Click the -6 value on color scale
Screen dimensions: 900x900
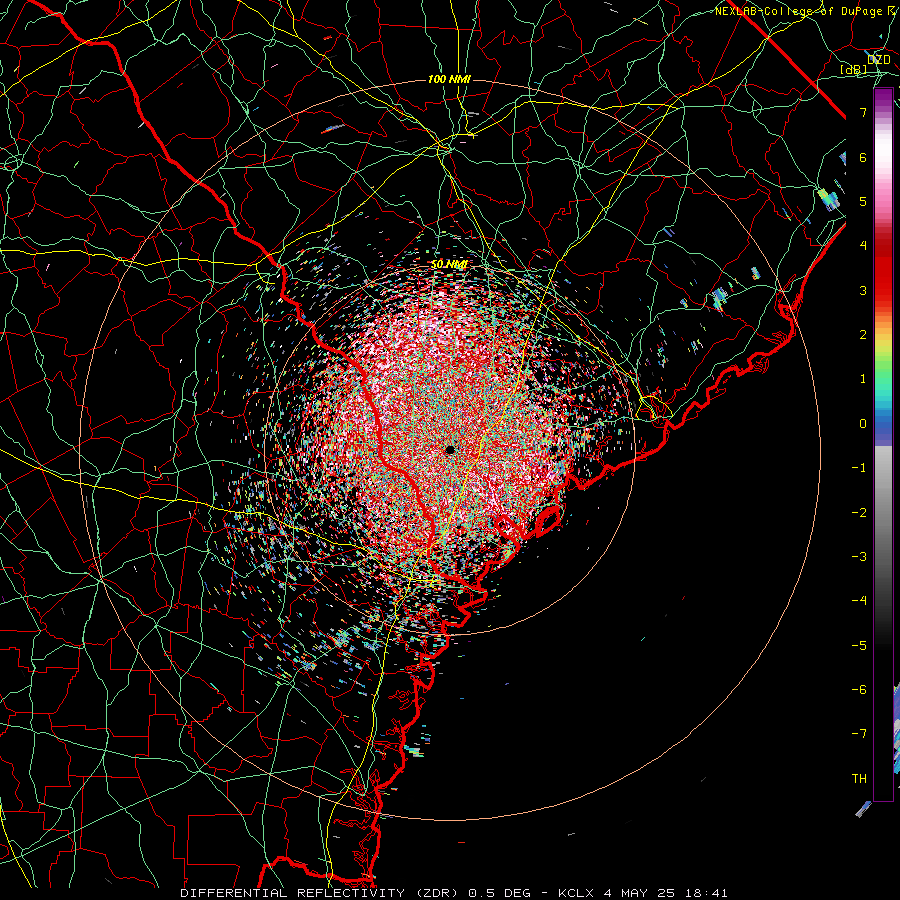859,690
